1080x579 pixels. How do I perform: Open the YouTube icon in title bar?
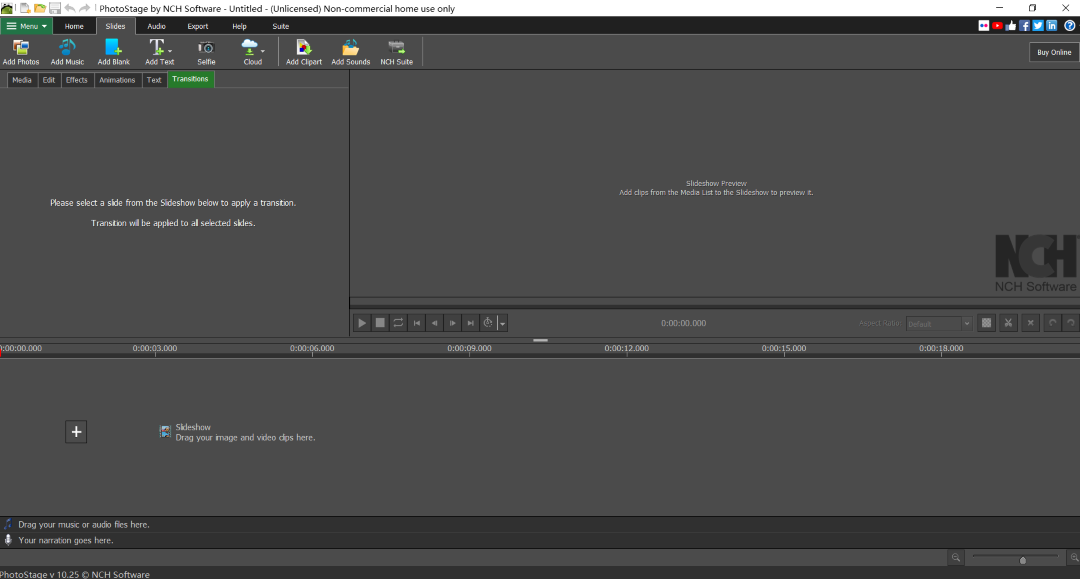coord(997,26)
